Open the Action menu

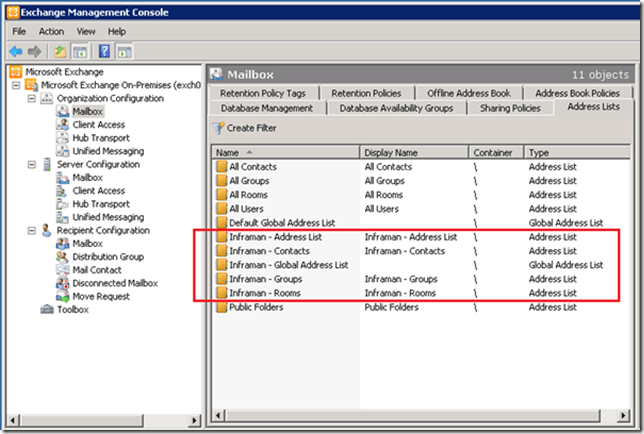(51, 31)
